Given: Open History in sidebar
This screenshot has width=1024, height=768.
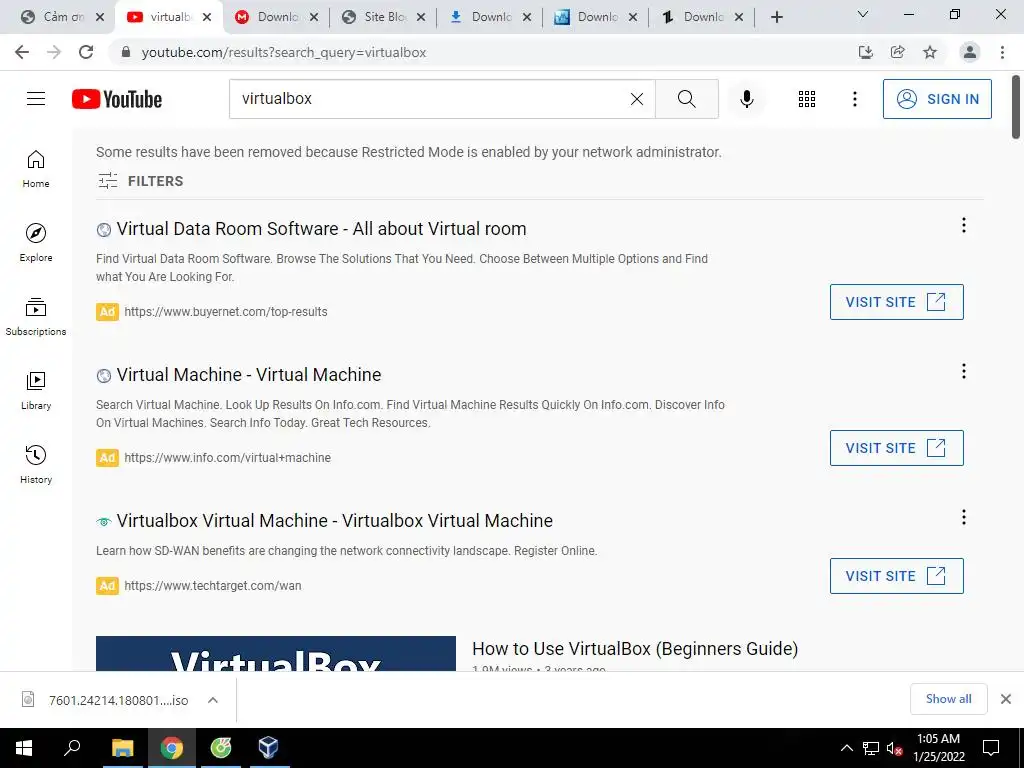Looking at the screenshot, I should pyautogui.click(x=36, y=464).
